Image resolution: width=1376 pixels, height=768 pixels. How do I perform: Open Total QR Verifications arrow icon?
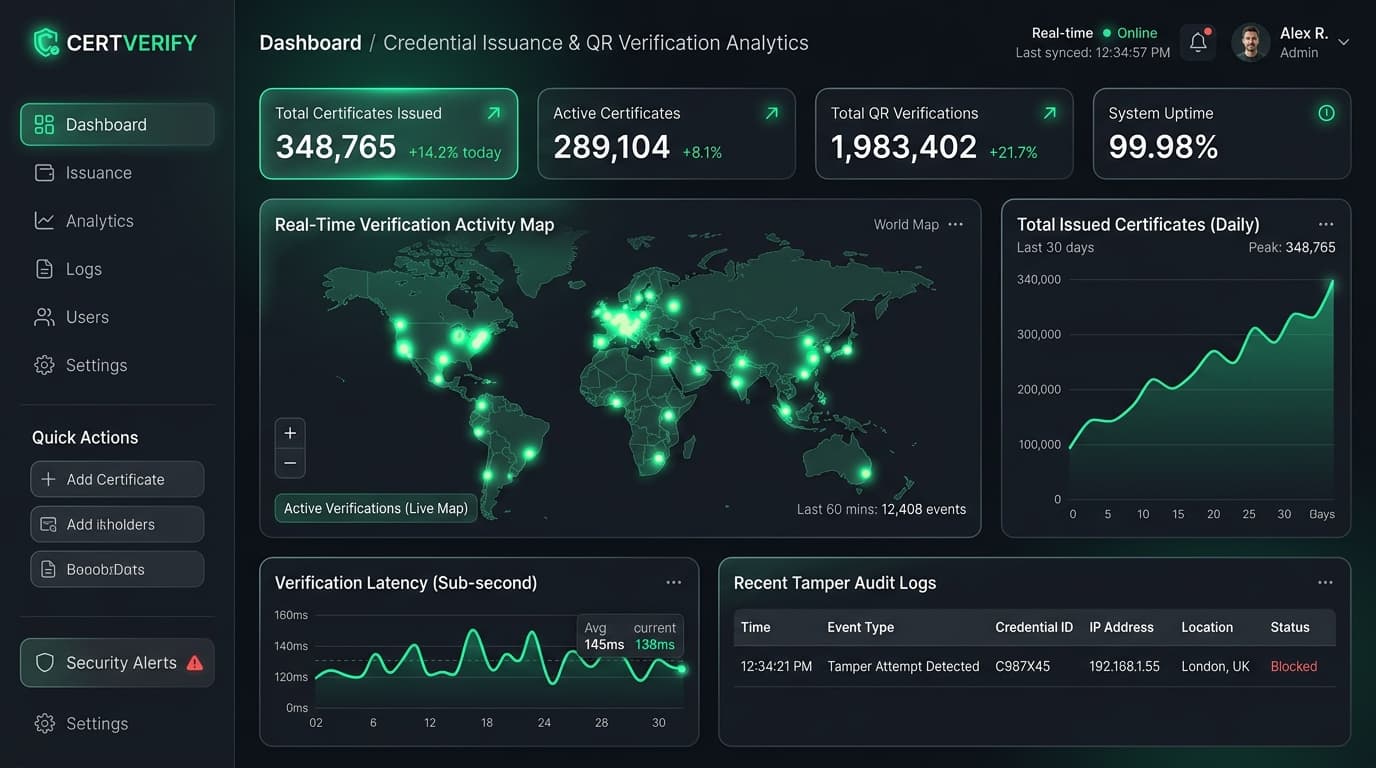1049,113
